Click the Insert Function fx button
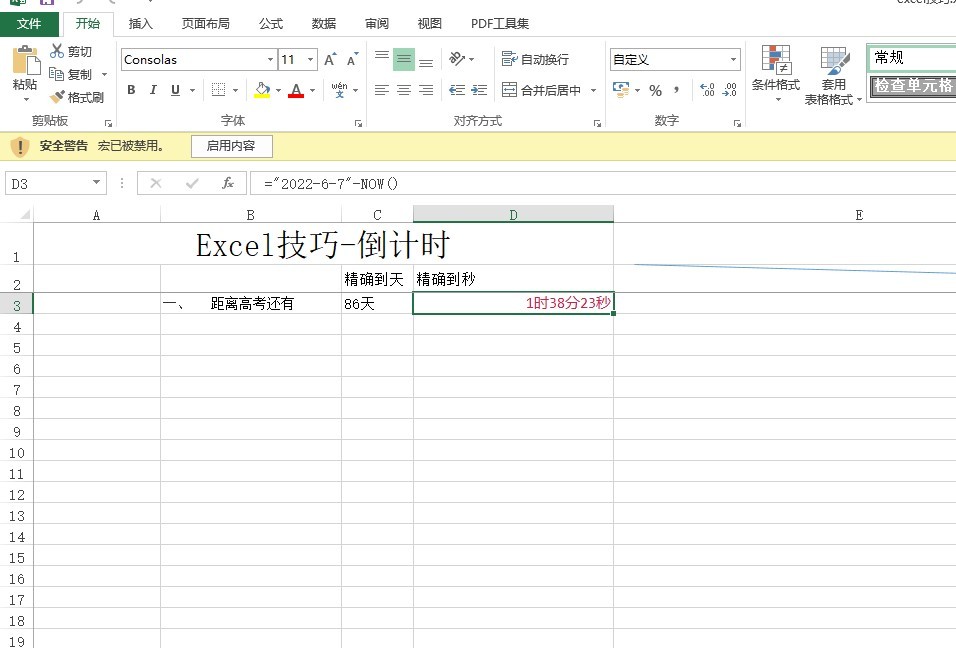The width and height of the screenshot is (956, 648). point(228,183)
